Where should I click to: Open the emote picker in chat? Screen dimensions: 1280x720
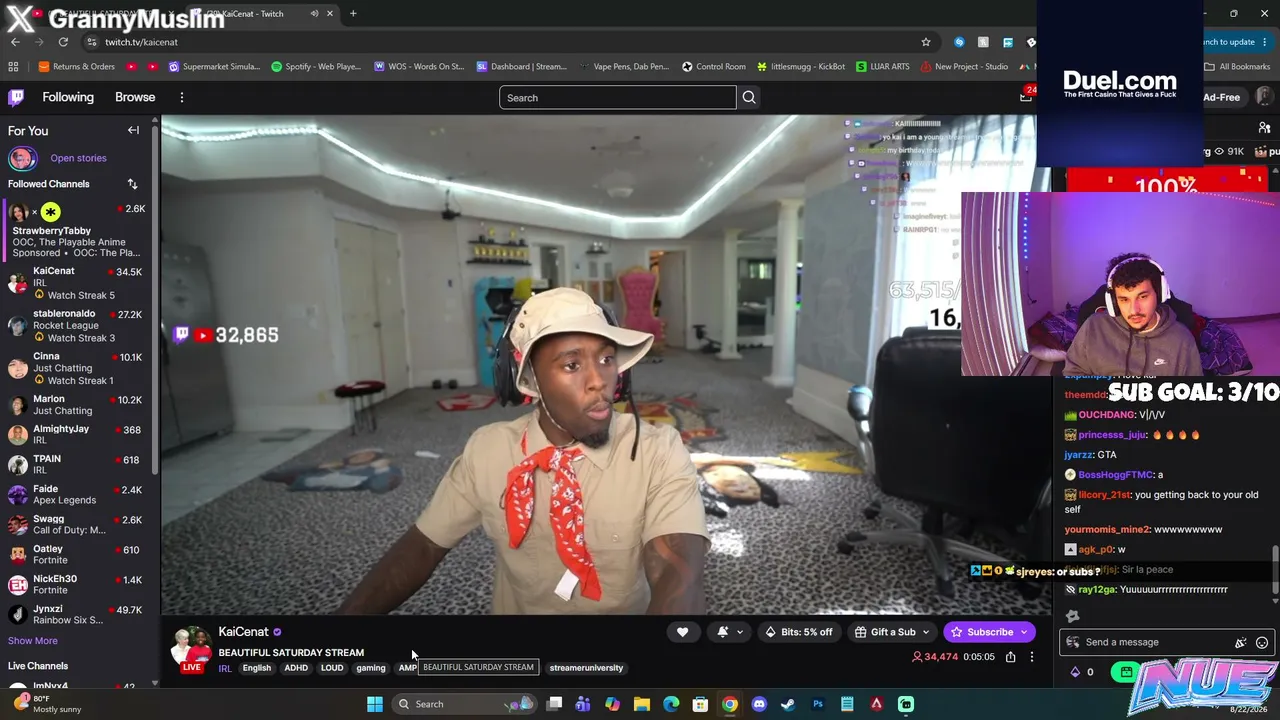pos(1262,642)
